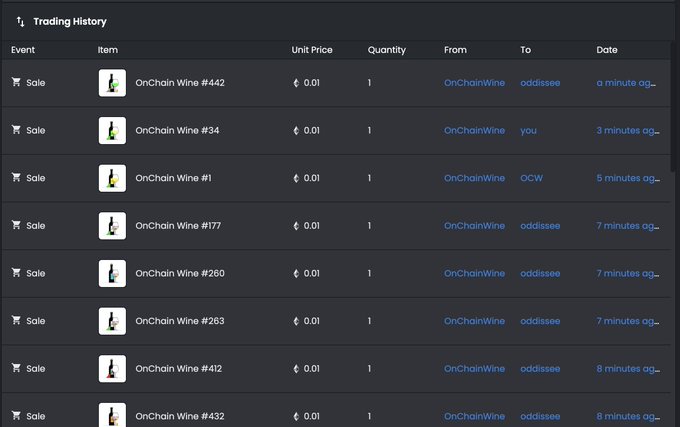Open item name OnChain Wine #263

click(x=180, y=321)
